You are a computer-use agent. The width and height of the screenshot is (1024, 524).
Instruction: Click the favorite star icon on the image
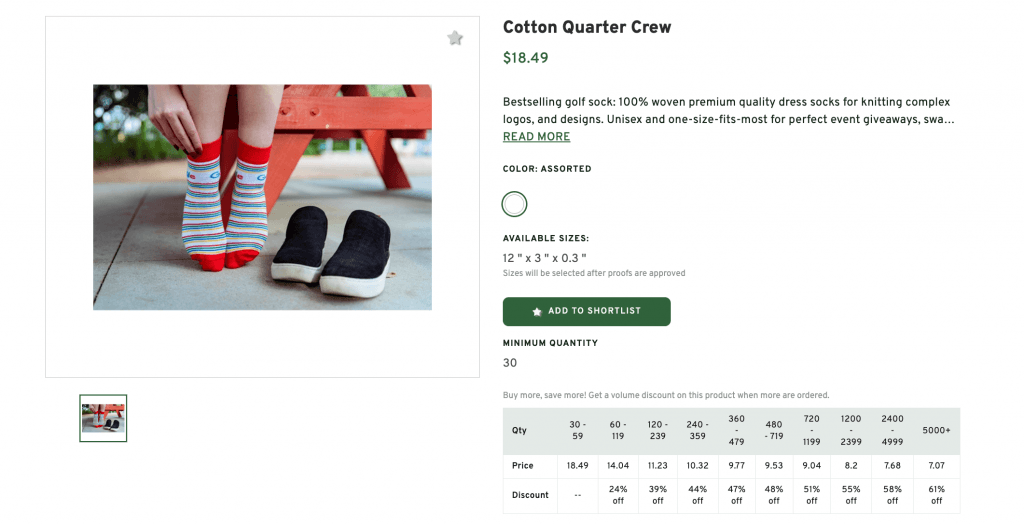pyautogui.click(x=455, y=38)
